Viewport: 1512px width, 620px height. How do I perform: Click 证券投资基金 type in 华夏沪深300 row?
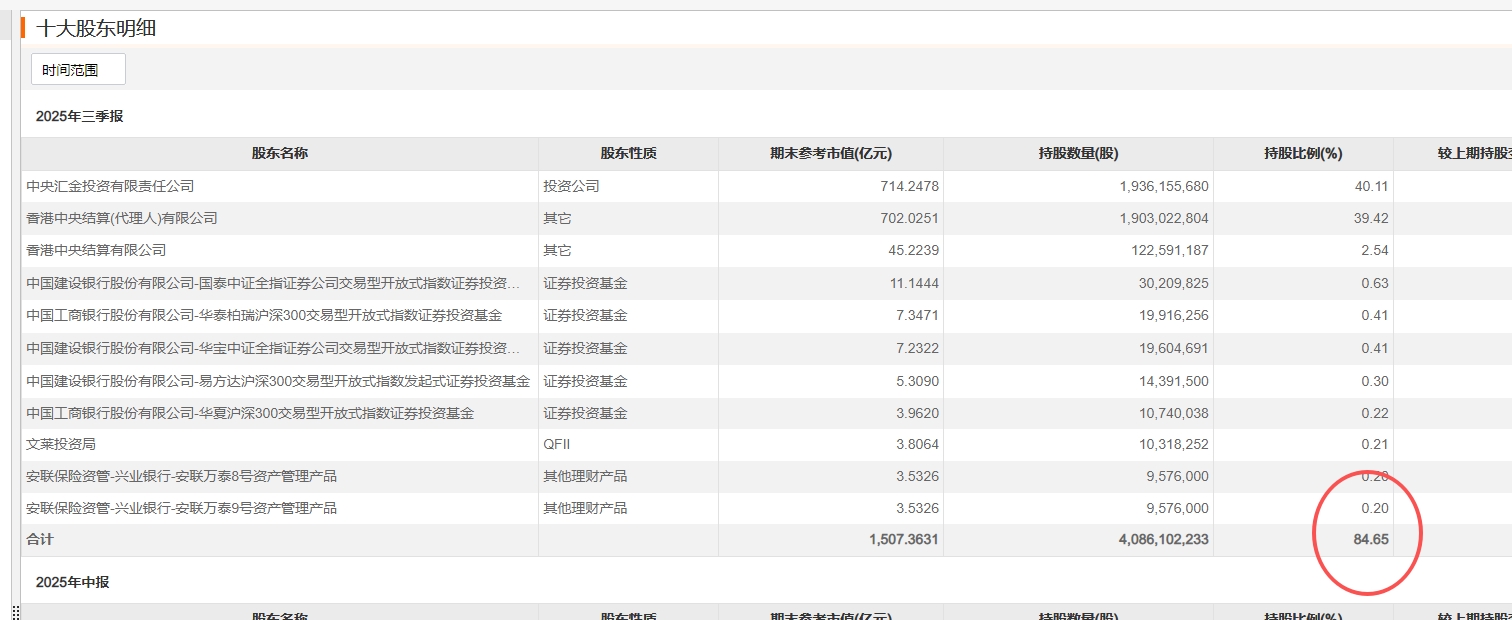[x=585, y=413]
